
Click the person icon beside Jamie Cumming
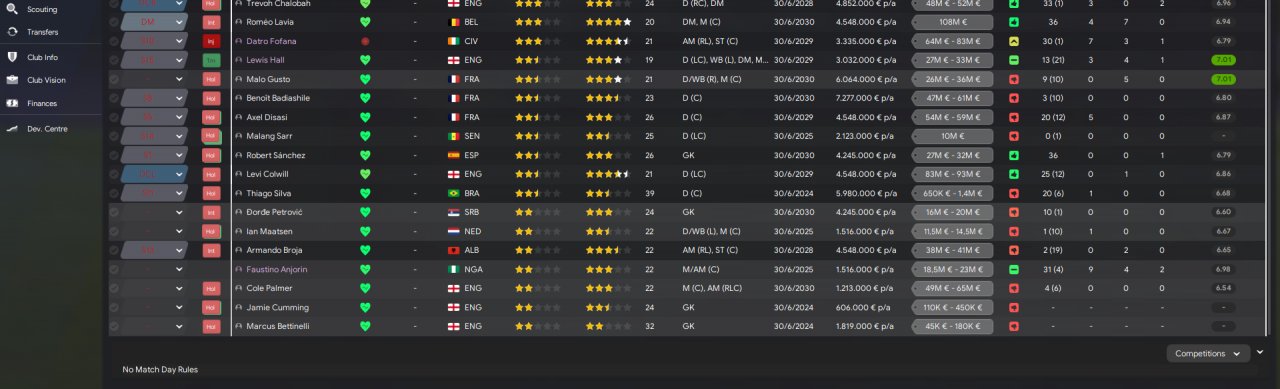(x=239, y=307)
